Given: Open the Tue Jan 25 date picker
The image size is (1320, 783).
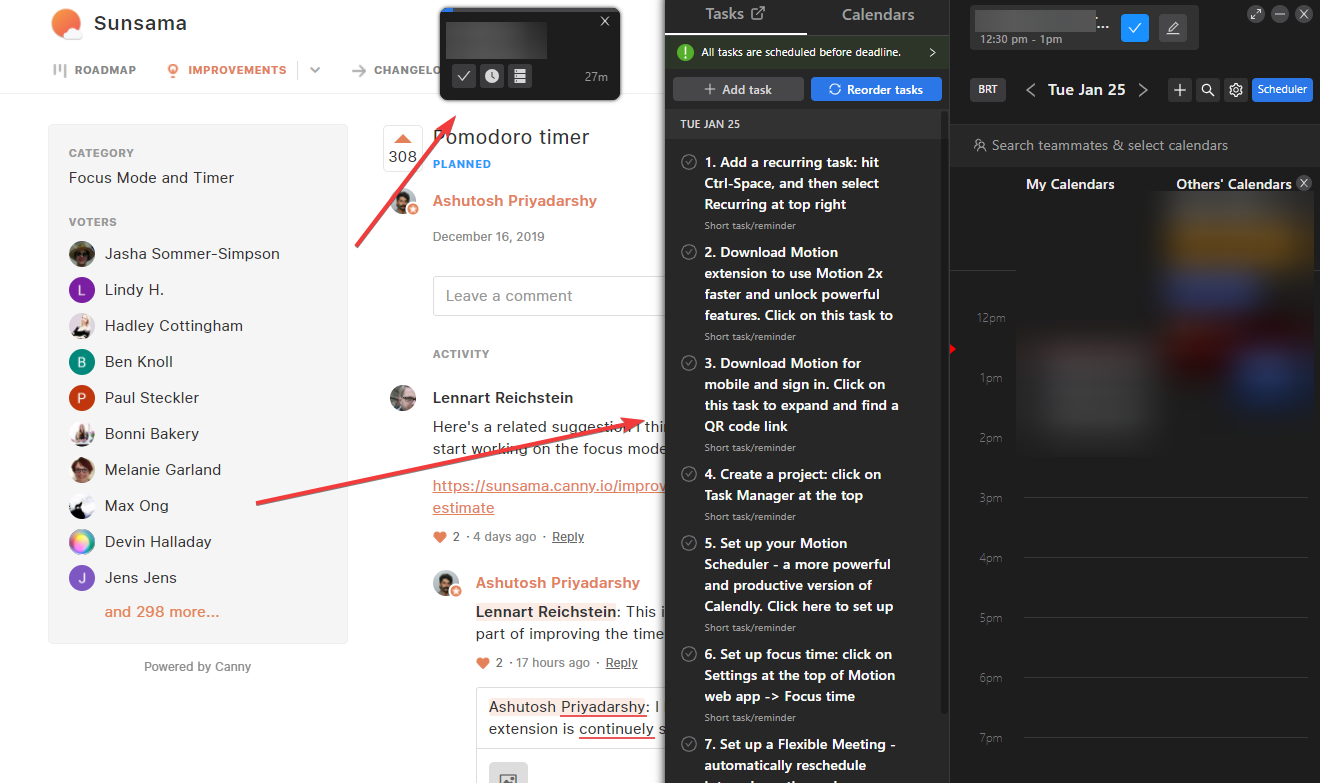Looking at the screenshot, I should point(1086,90).
